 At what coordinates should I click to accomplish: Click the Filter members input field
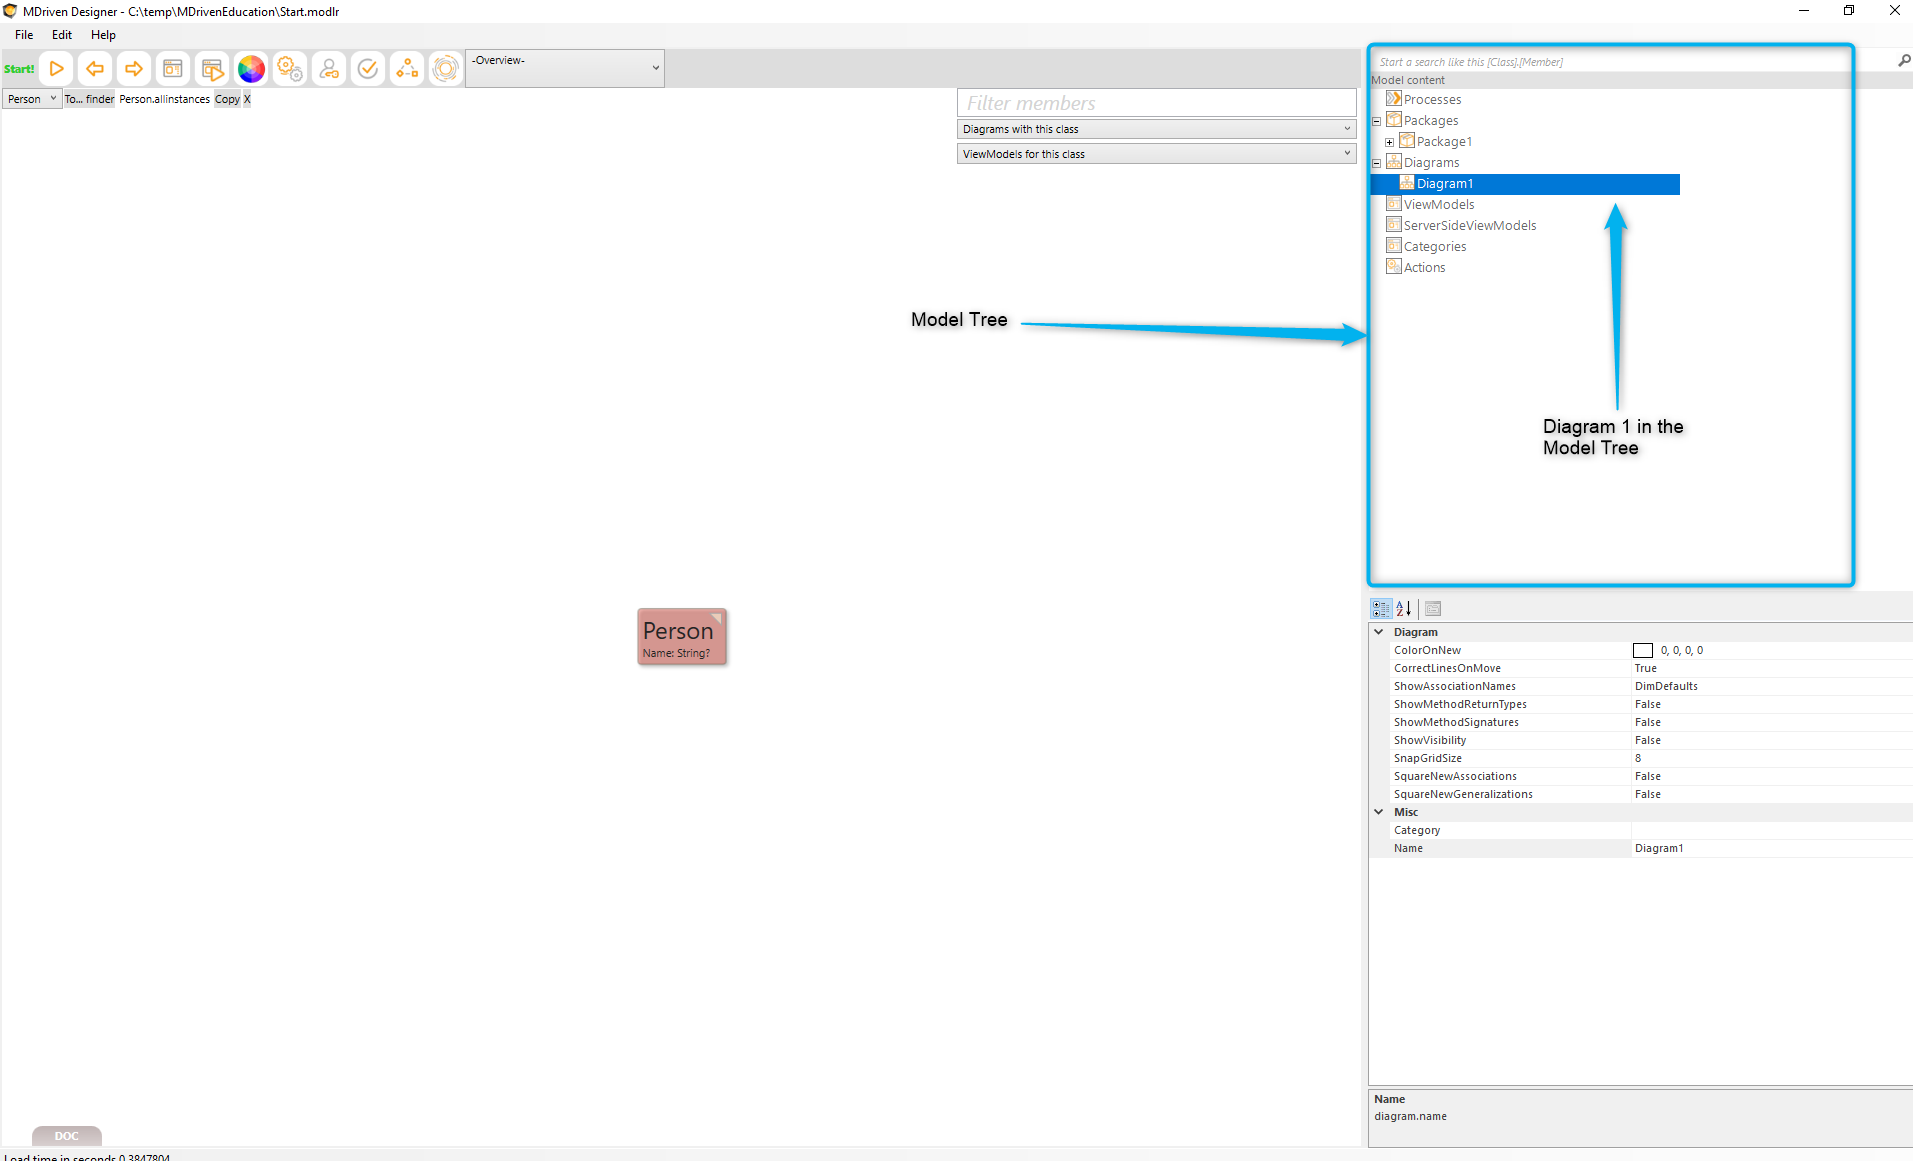click(x=1156, y=103)
